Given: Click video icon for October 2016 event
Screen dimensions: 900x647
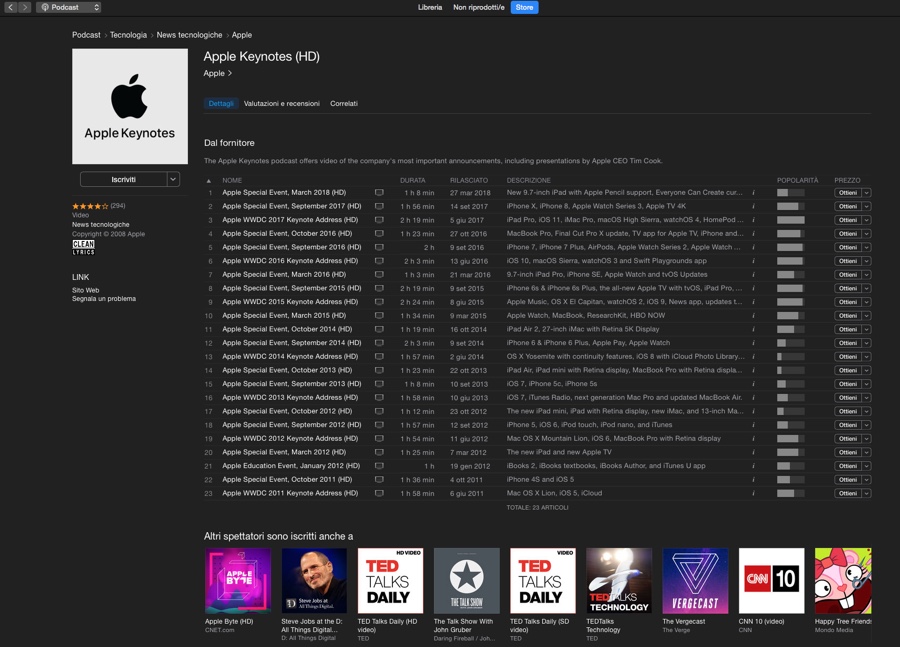Looking at the screenshot, I should click(x=379, y=234).
